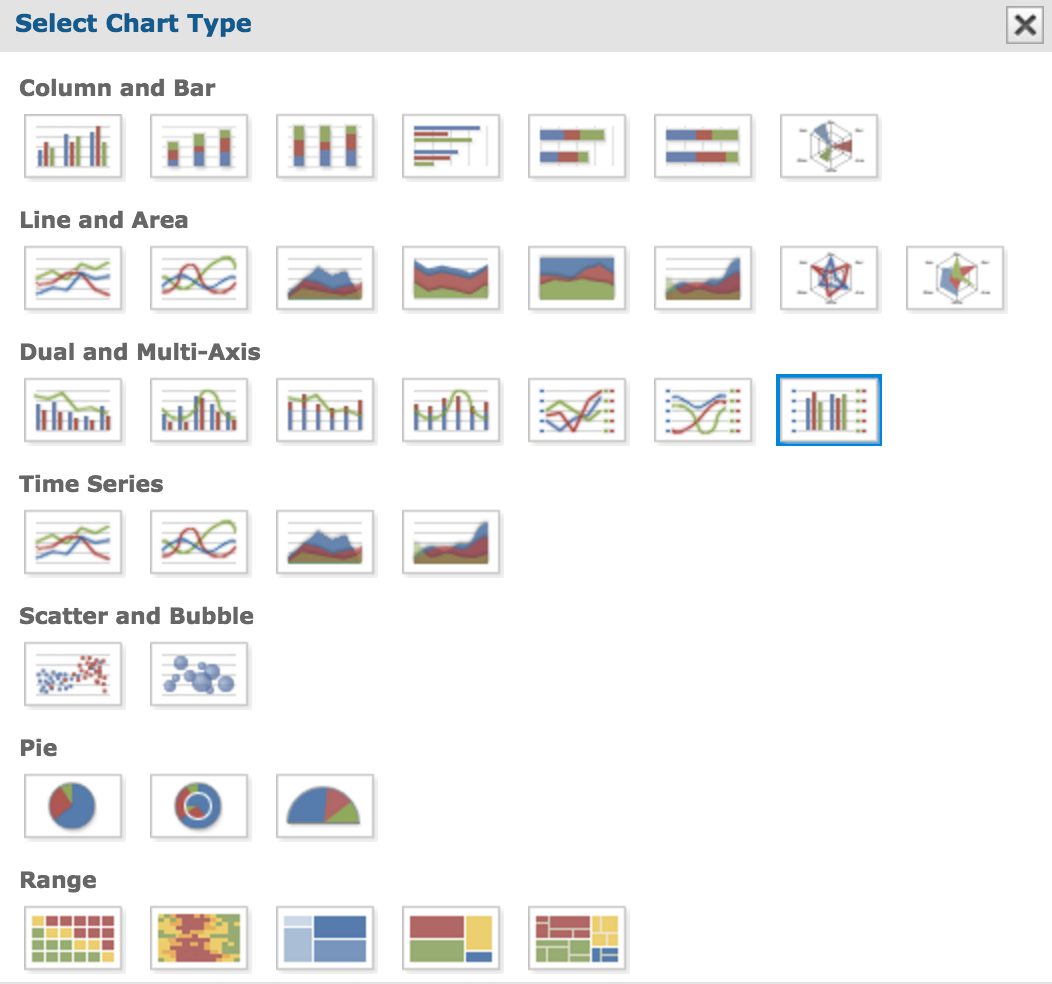Close the Select Chart Type dialog
The height and width of the screenshot is (984, 1052).
coord(1024,25)
